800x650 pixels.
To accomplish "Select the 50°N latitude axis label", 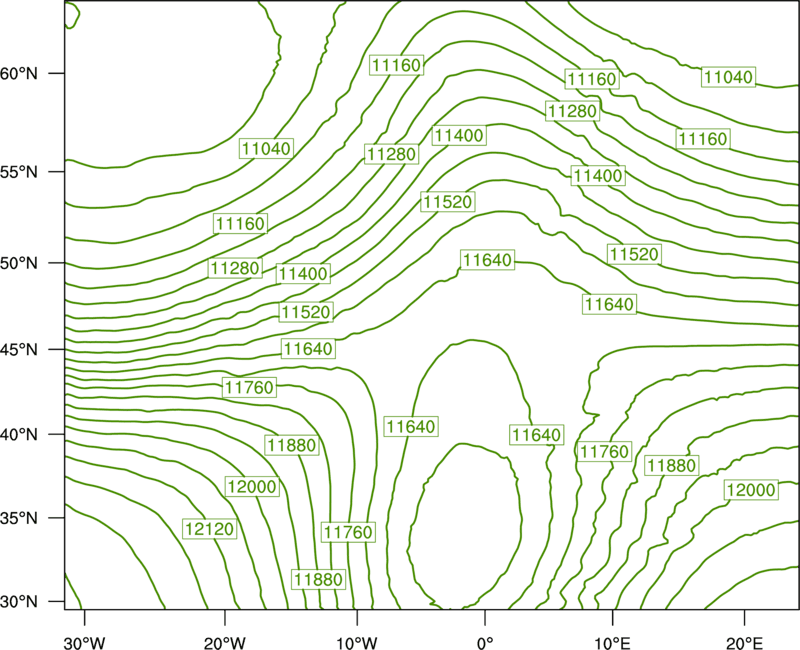I will pos(19,263).
